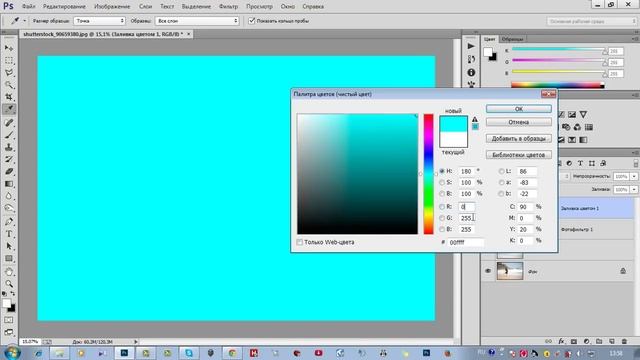The image size is (640, 360).
Task: Hide the Фон layer eye icon
Action: point(488,271)
